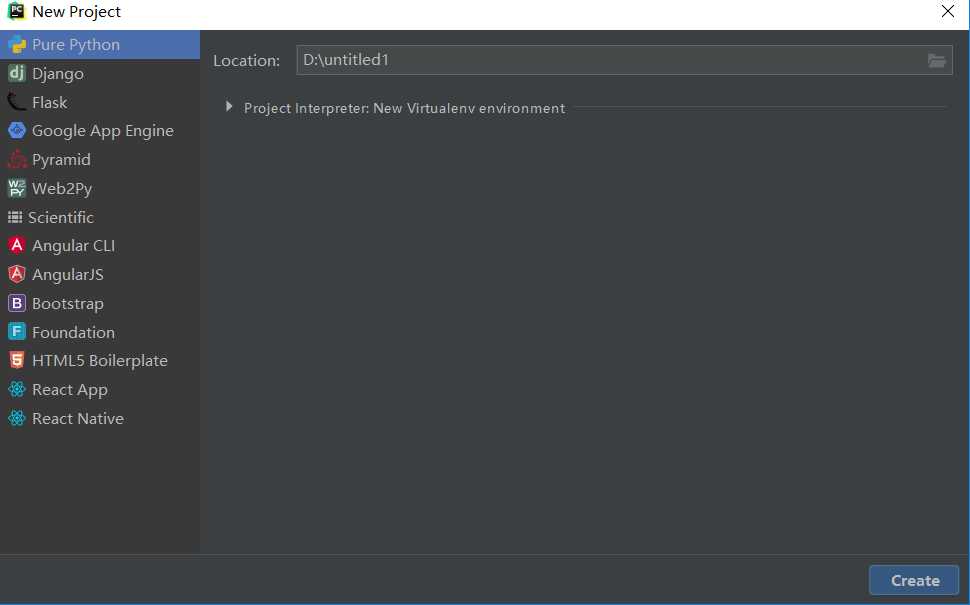Close the New Project dialog
The height and width of the screenshot is (605, 970).
[x=947, y=11]
